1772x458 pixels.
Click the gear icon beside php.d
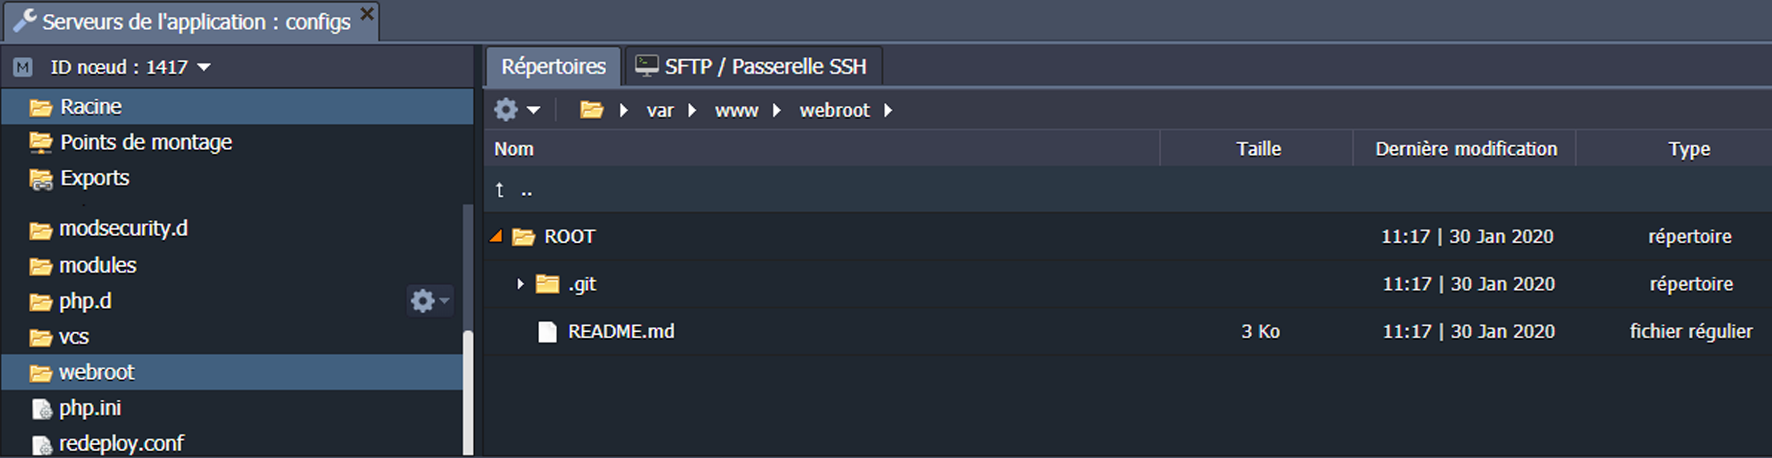point(424,300)
